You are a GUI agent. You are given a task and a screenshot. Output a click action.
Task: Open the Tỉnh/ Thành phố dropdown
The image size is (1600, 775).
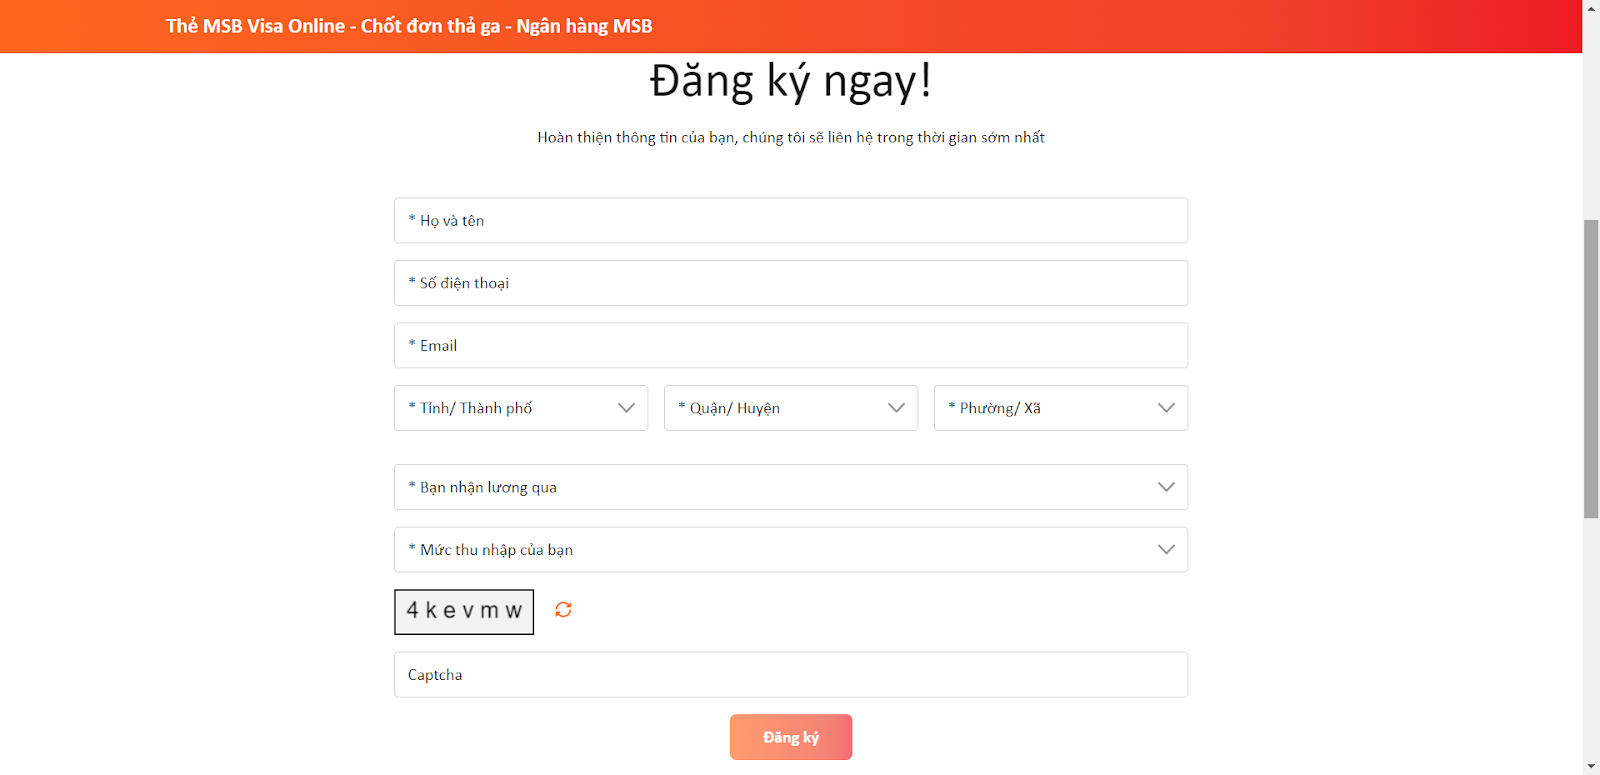click(x=521, y=408)
